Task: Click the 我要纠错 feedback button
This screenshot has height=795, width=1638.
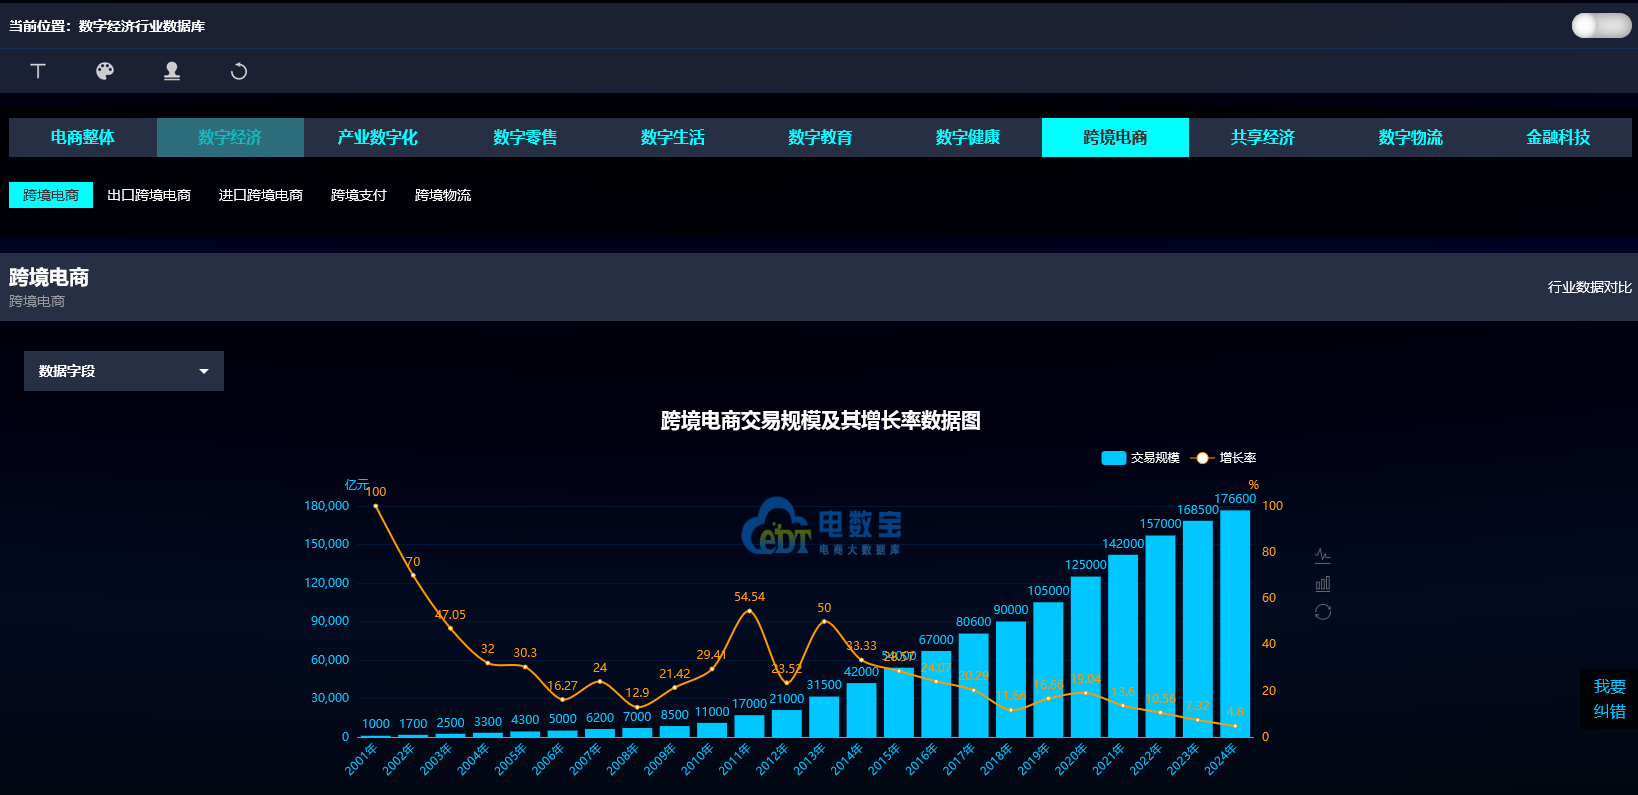Action: click(x=1609, y=699)
